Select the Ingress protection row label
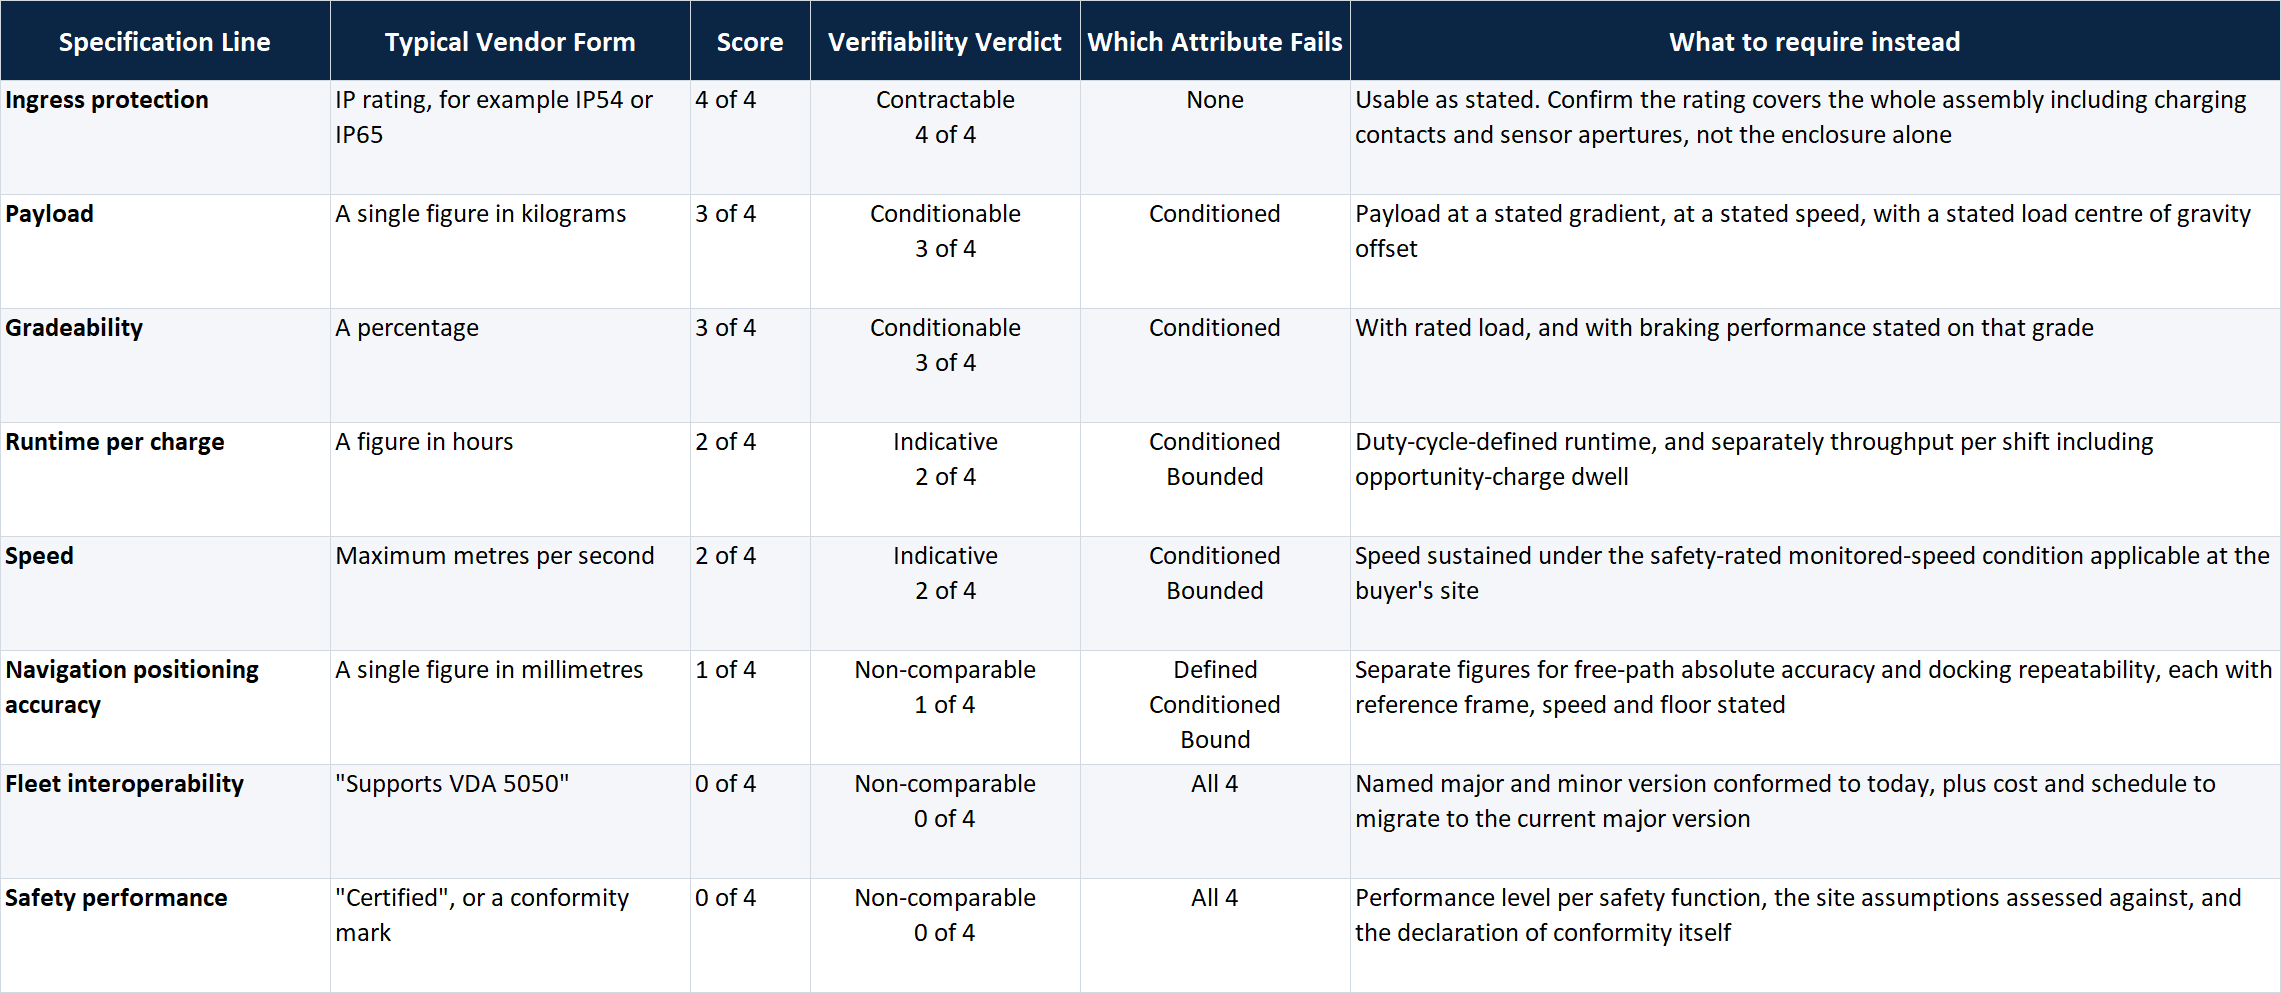 (x=165, y=137)
